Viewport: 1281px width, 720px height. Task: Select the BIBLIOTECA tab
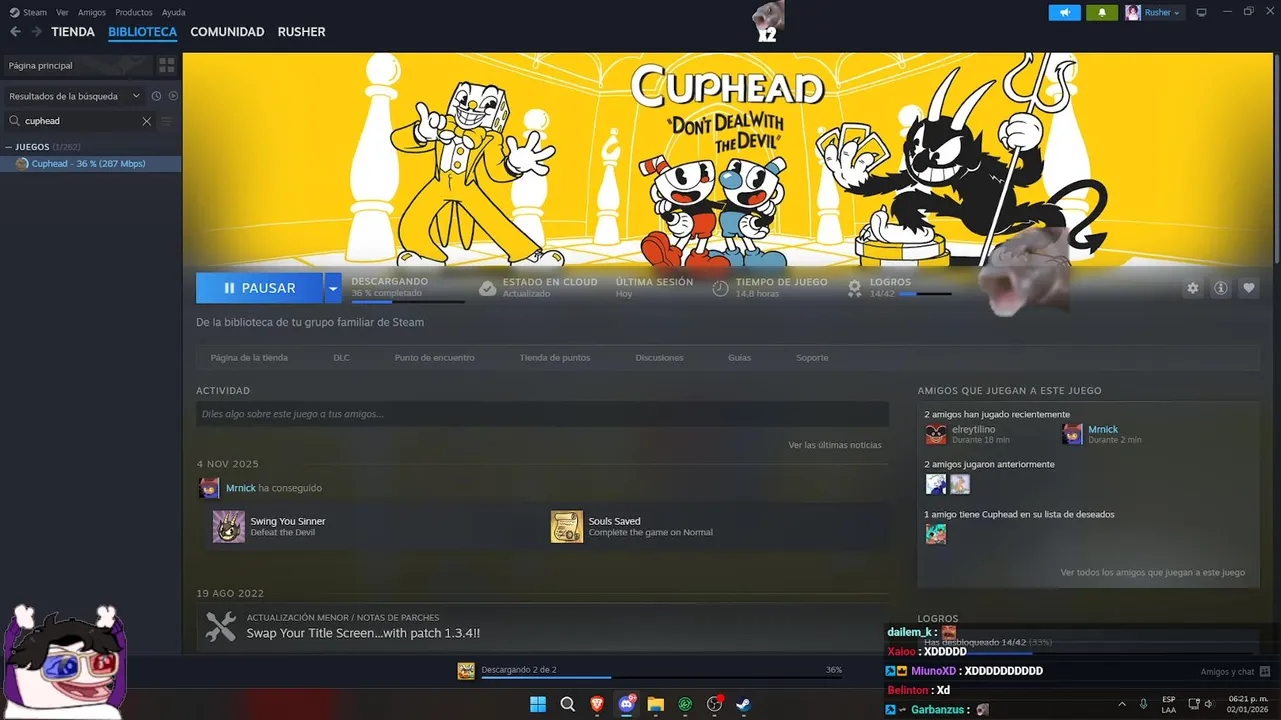tap(143, 32)
